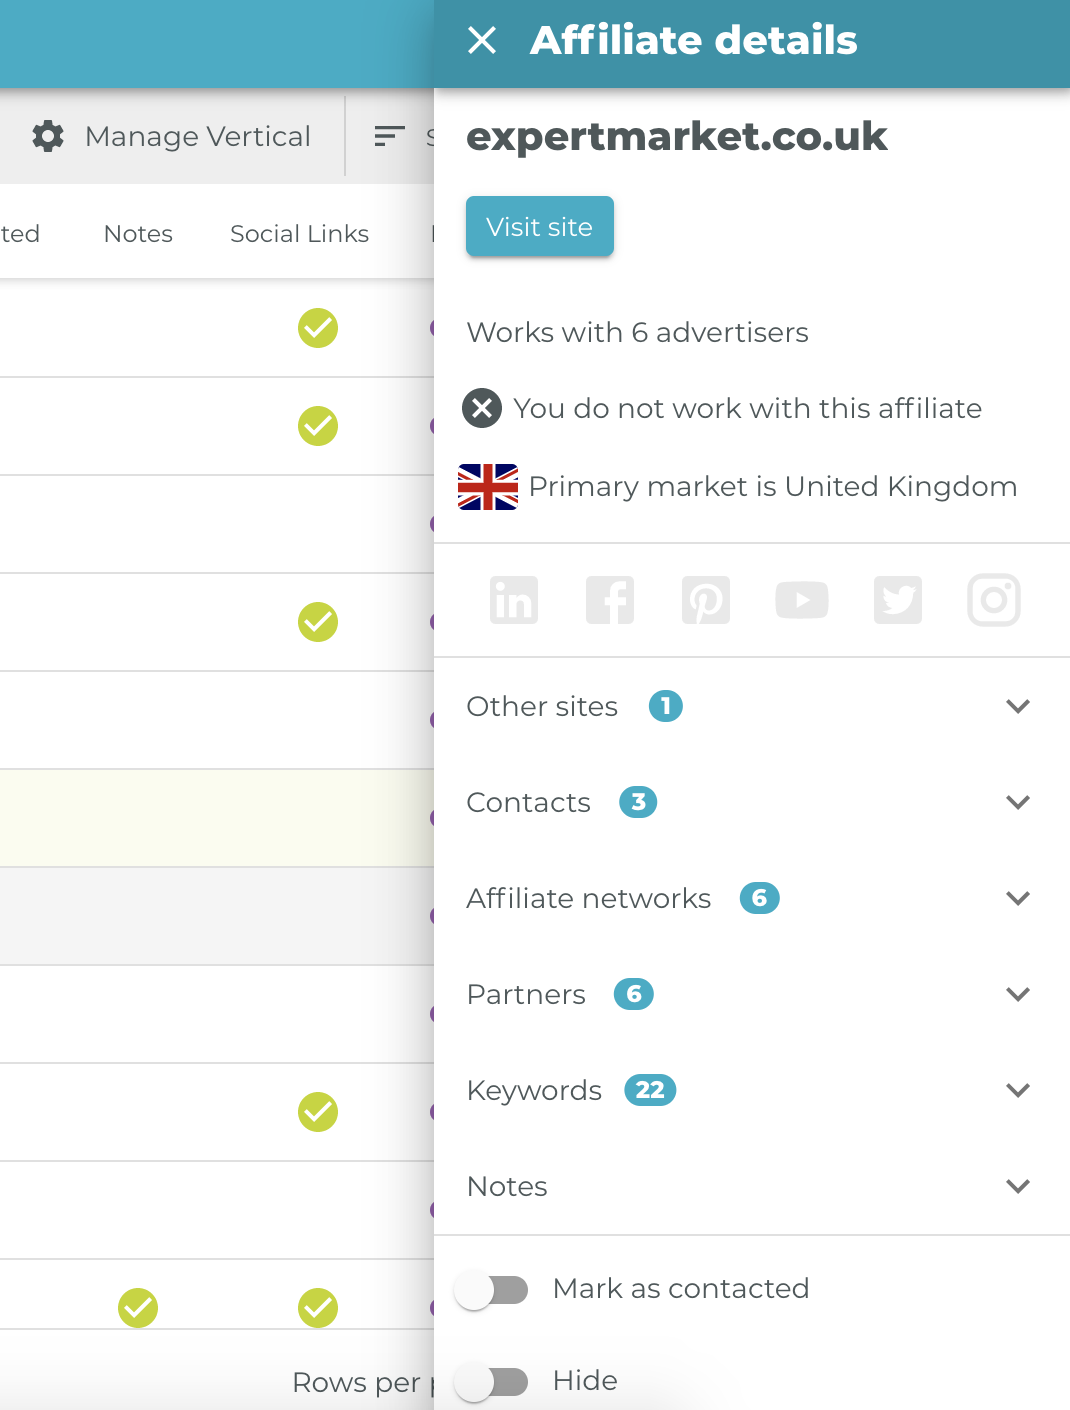
Task: Expand the Notes section in panel
Action: point(752,1186)
